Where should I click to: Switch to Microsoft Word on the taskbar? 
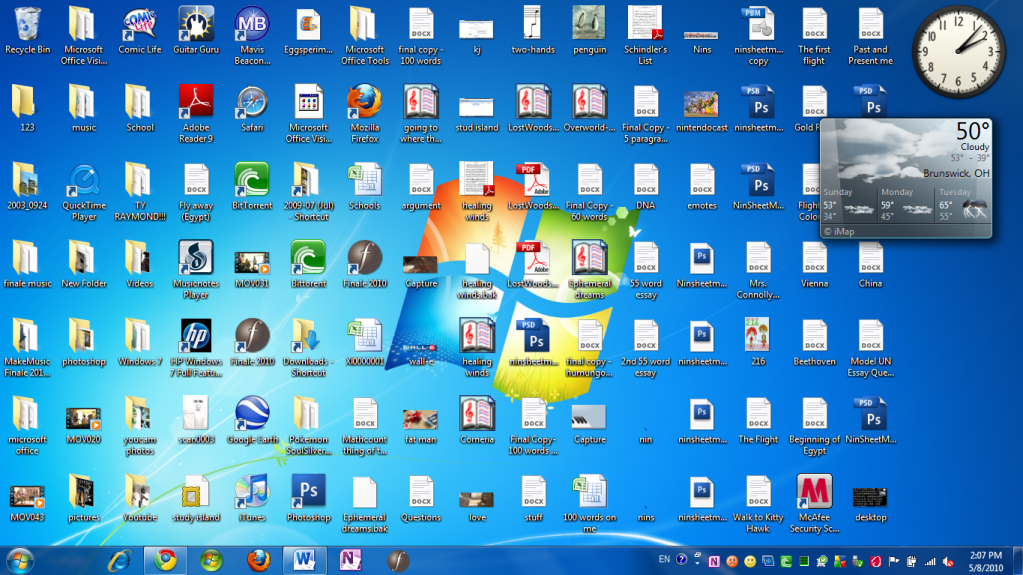point(305,561)
